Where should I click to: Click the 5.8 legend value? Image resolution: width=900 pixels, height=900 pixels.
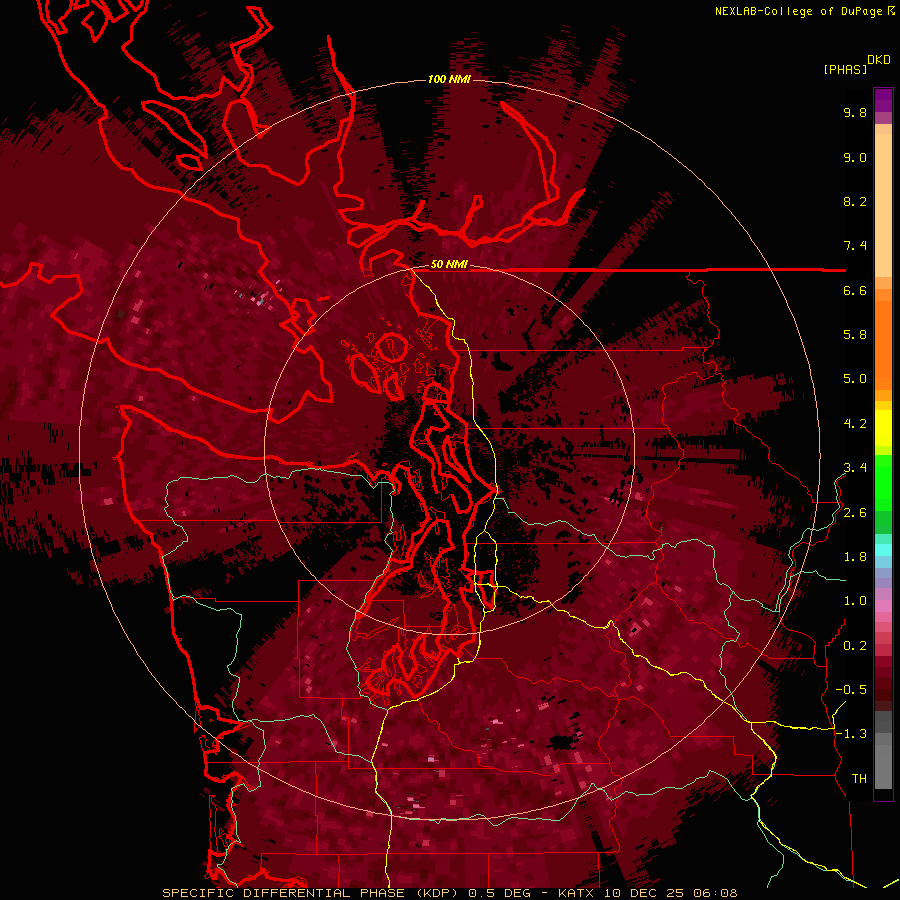point(855,335)
